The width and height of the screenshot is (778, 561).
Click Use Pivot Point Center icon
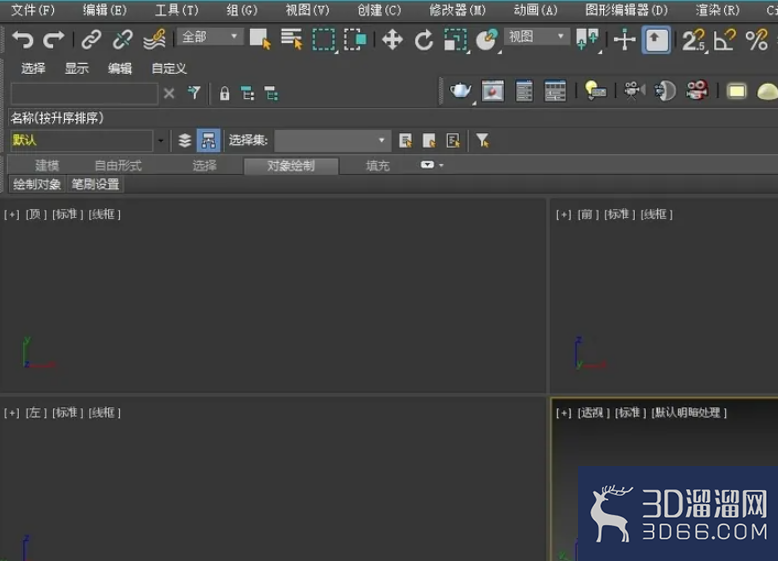pos(587,40)
